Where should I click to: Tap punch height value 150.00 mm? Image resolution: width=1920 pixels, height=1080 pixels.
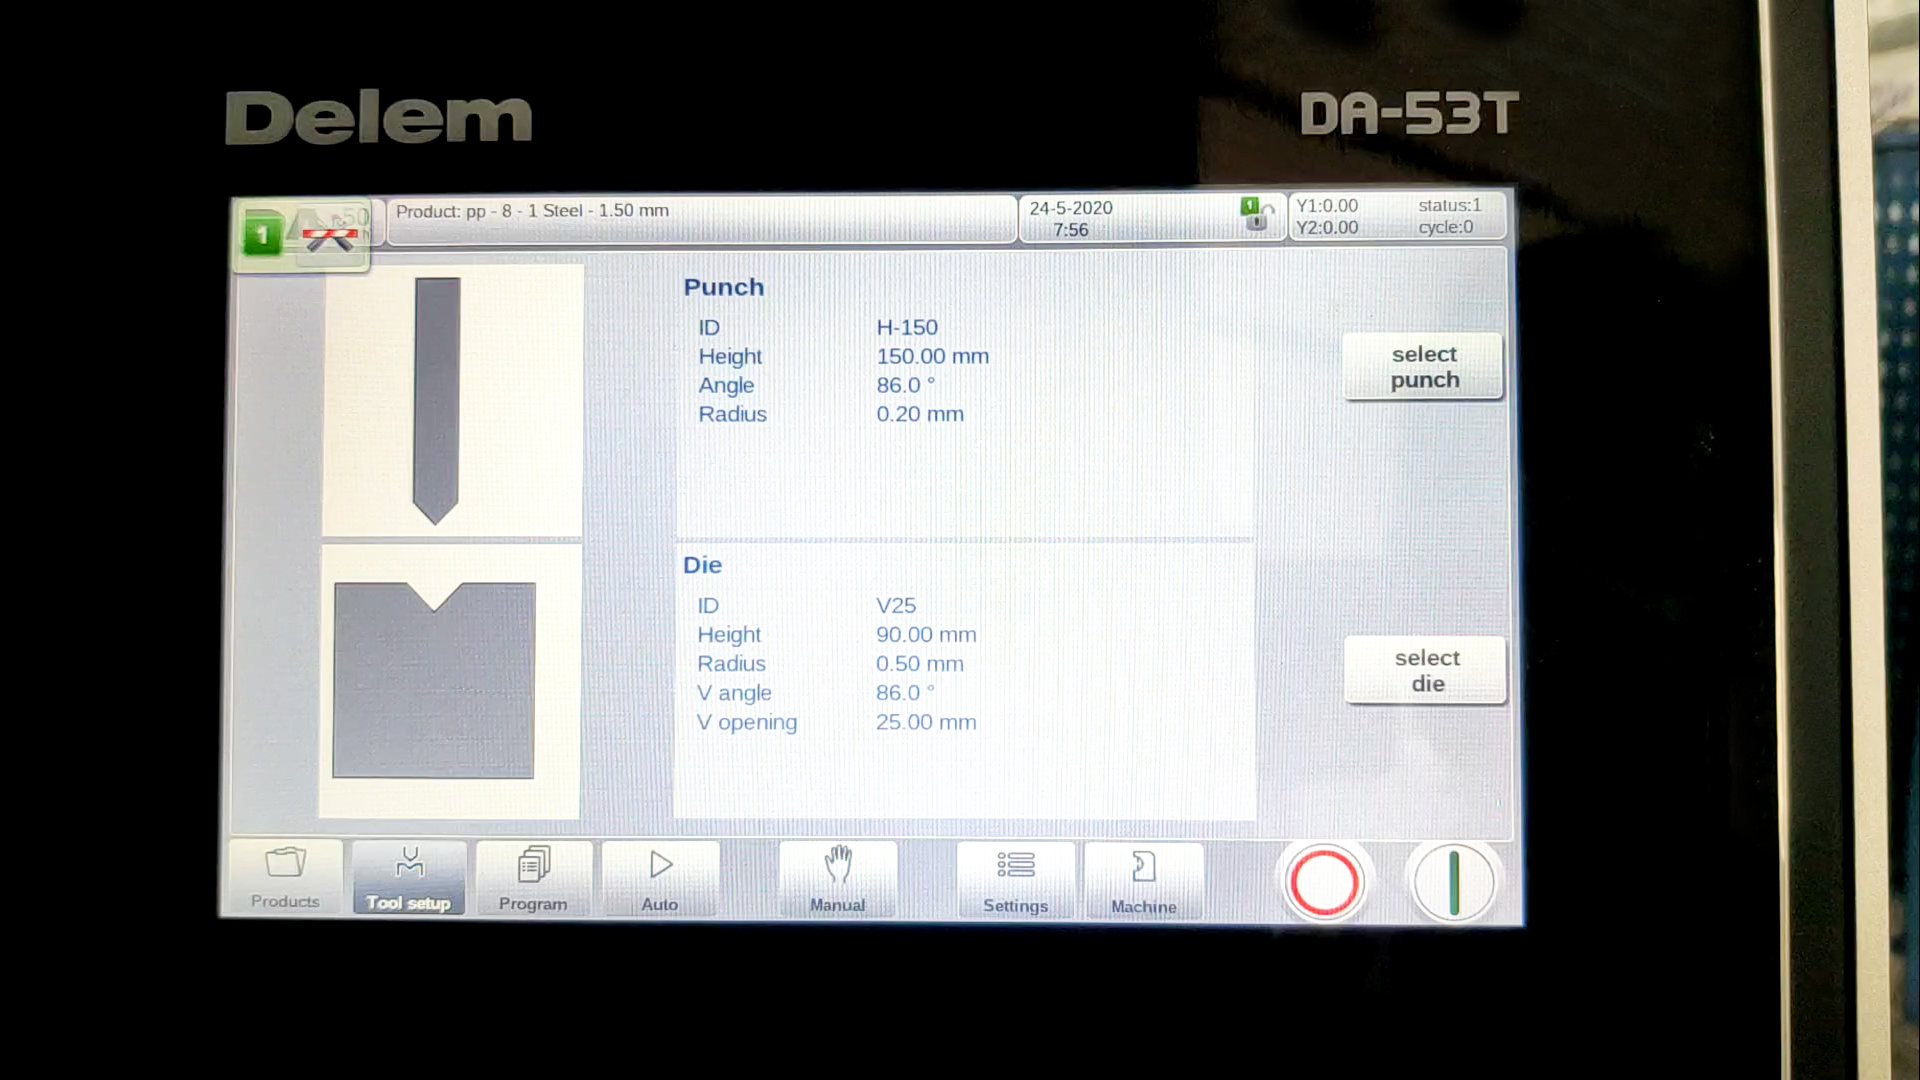click(x=932, y=357)
